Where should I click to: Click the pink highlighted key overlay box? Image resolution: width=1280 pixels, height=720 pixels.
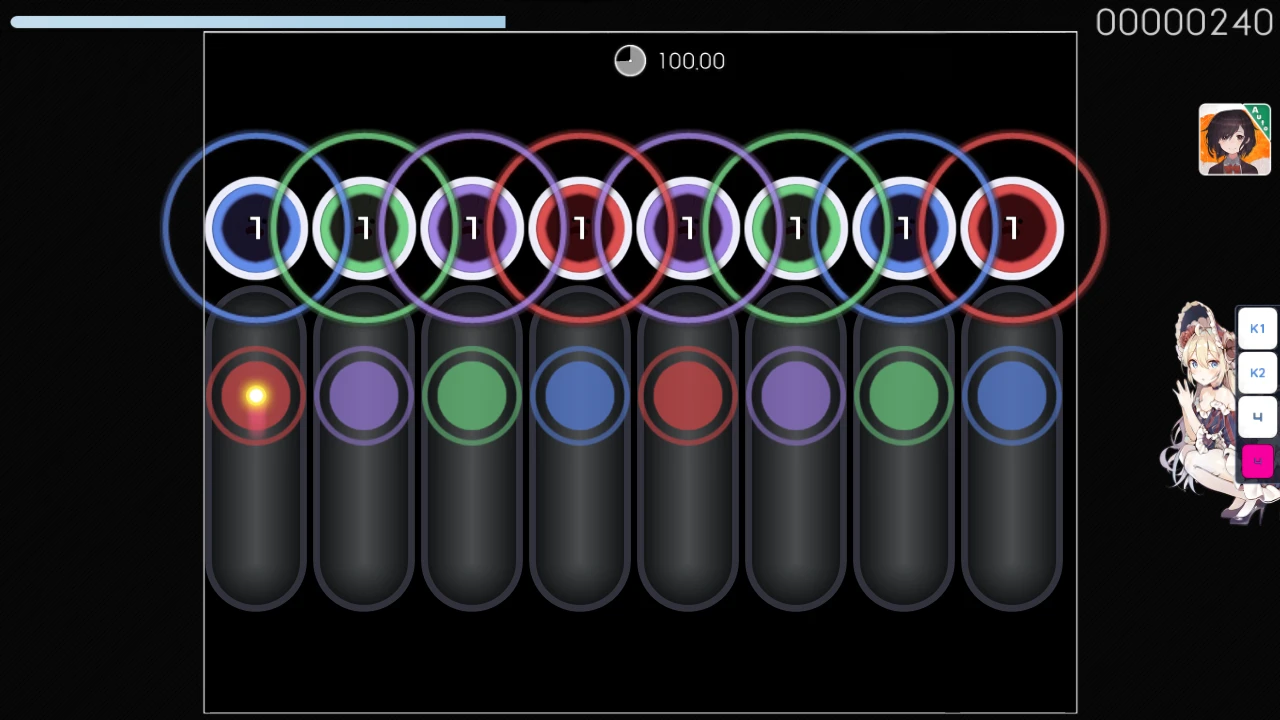pyautogui.click(x=1257, y=461)
